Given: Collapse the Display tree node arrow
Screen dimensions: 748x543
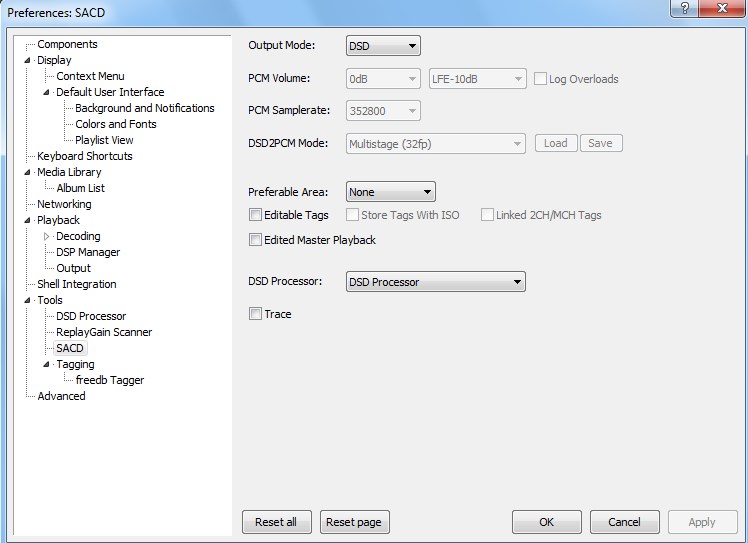Looking at the screenshot, I should coord(28,60).
